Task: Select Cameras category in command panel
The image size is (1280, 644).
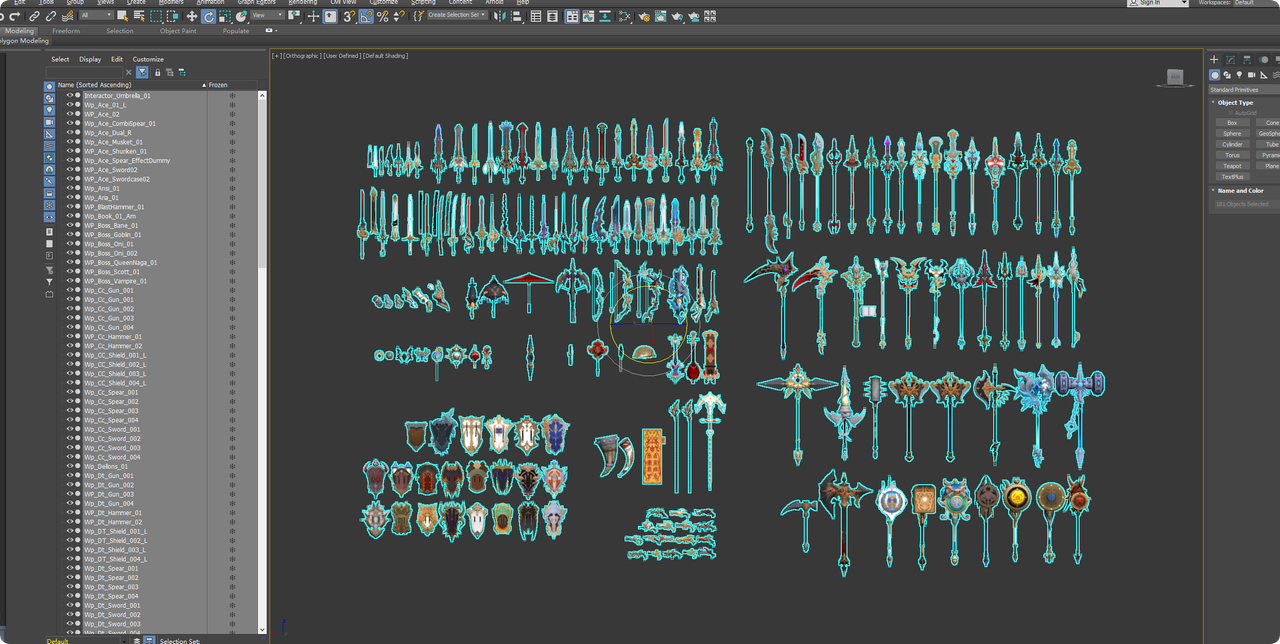Action: click(x=1251, y=75)
